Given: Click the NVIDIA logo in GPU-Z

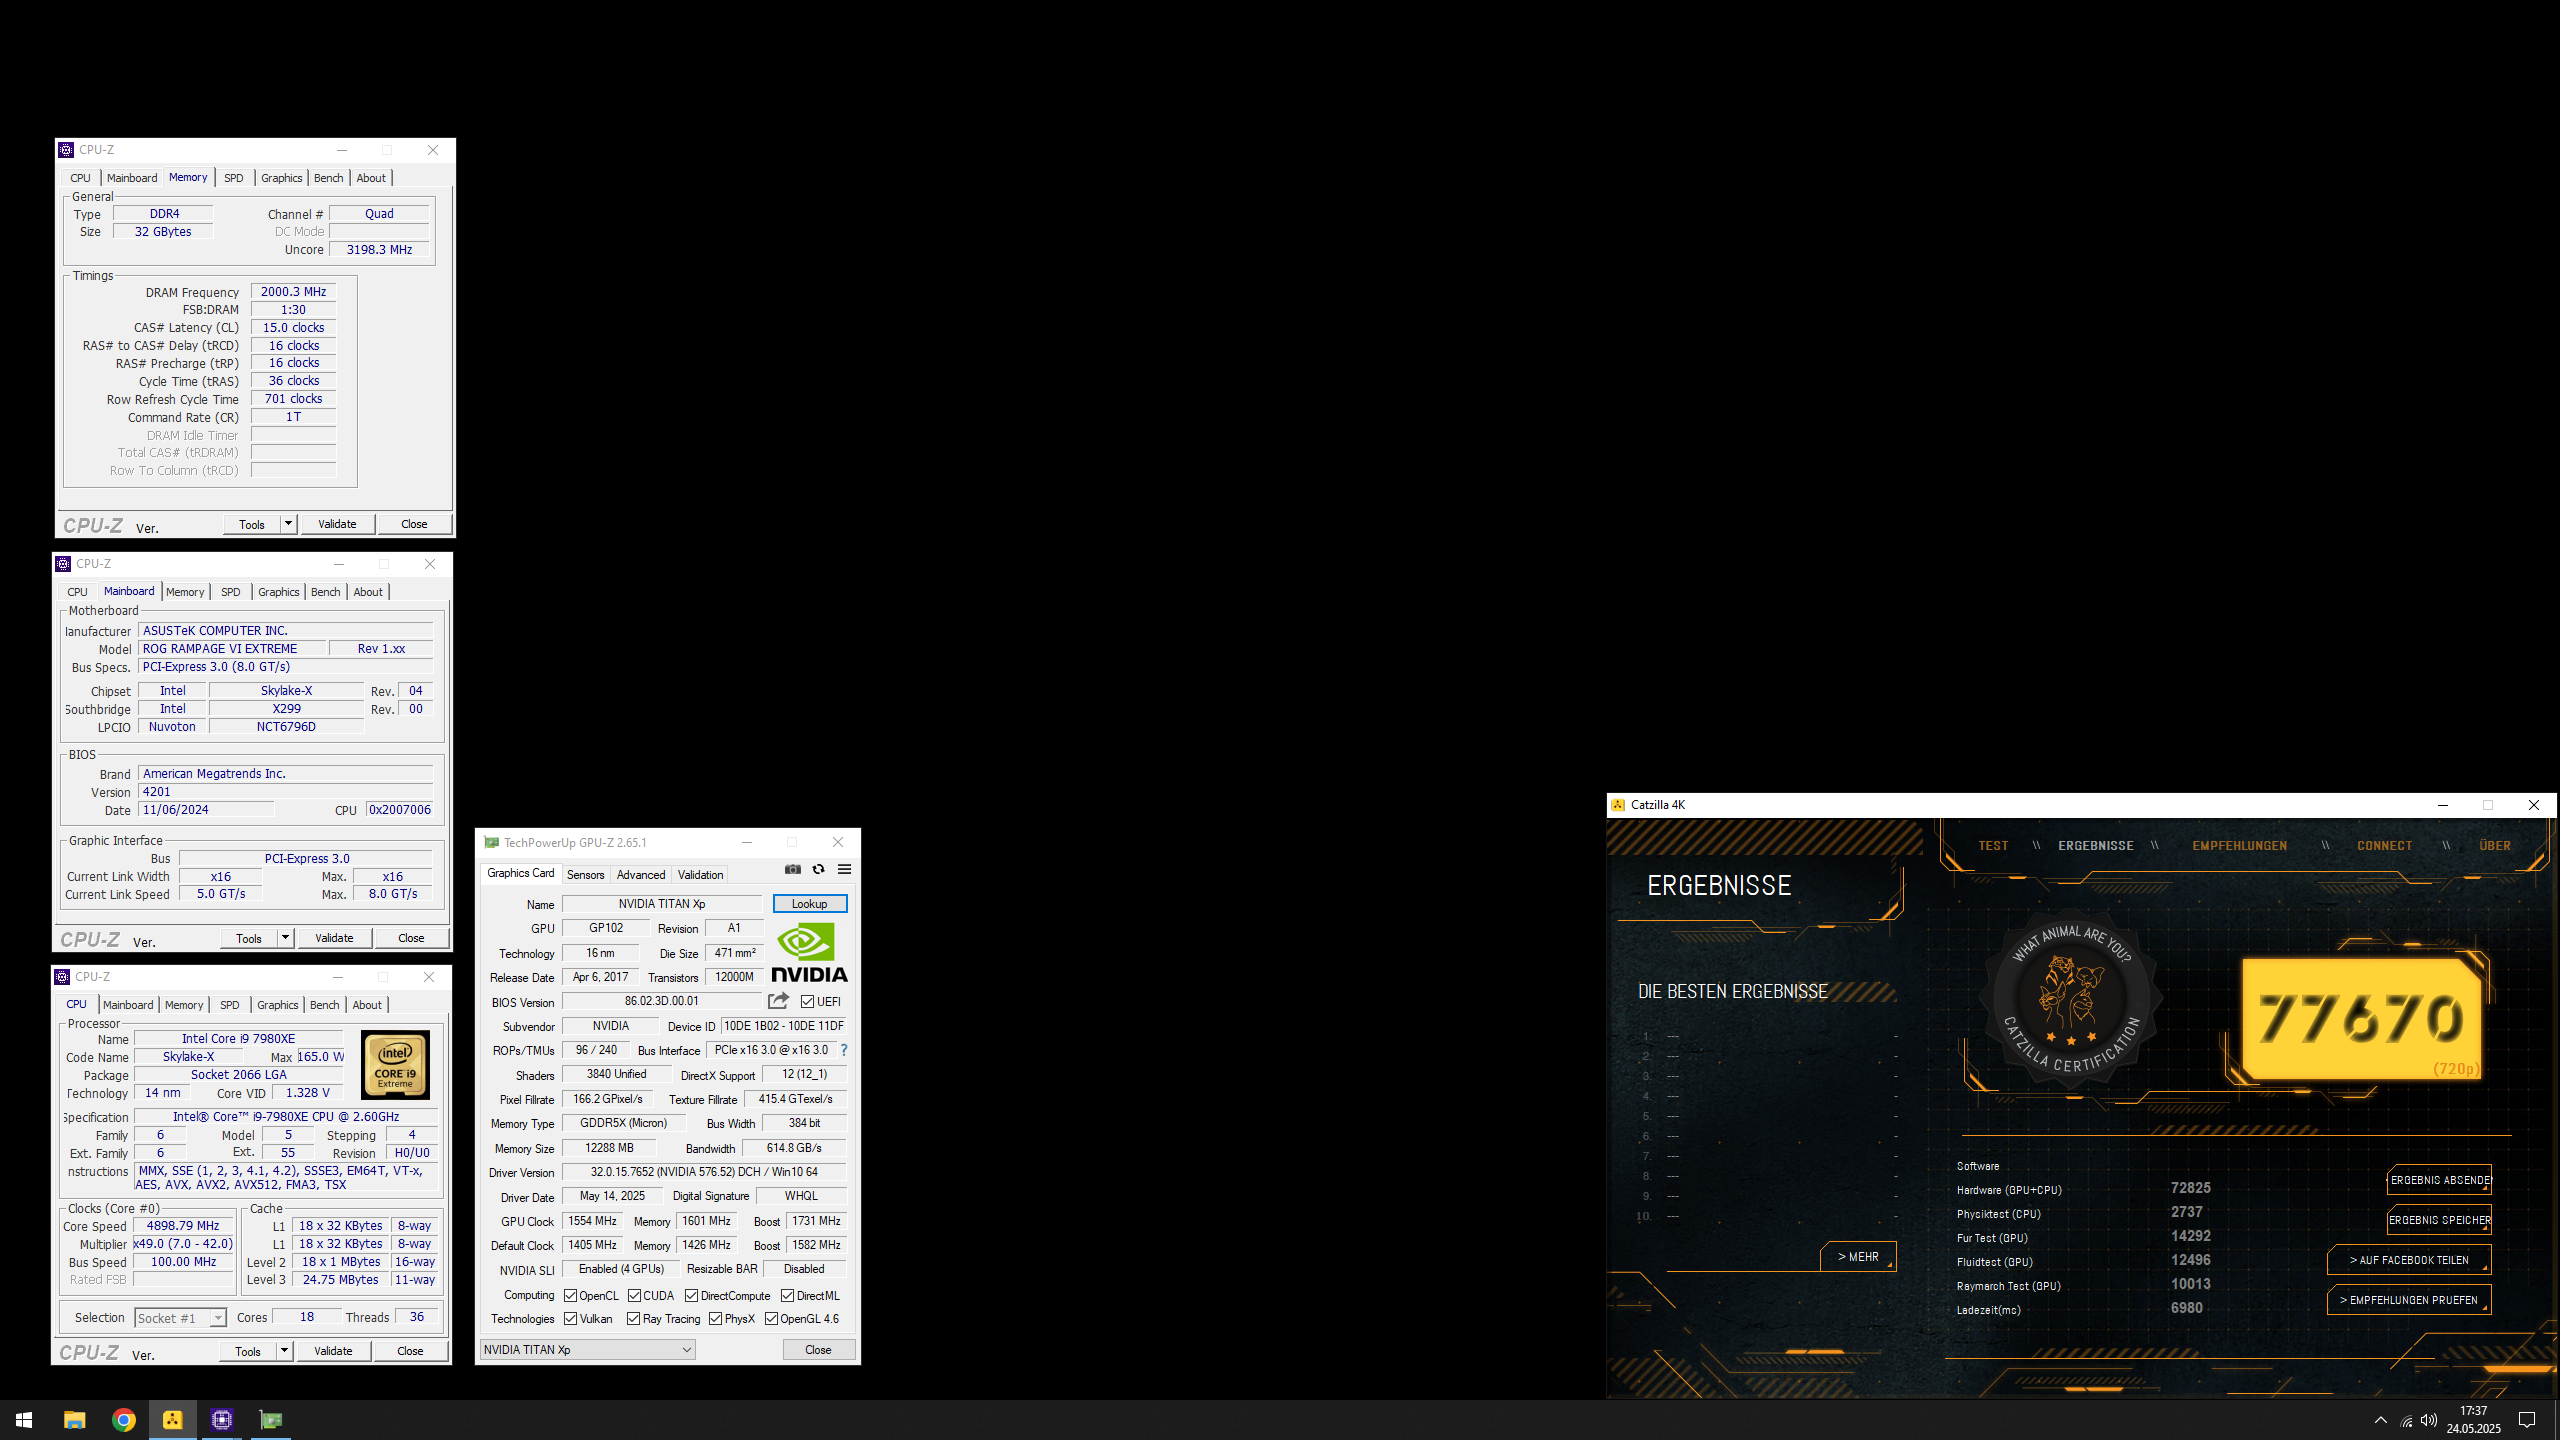Looking at the screenshot, I should click(809, 952).
